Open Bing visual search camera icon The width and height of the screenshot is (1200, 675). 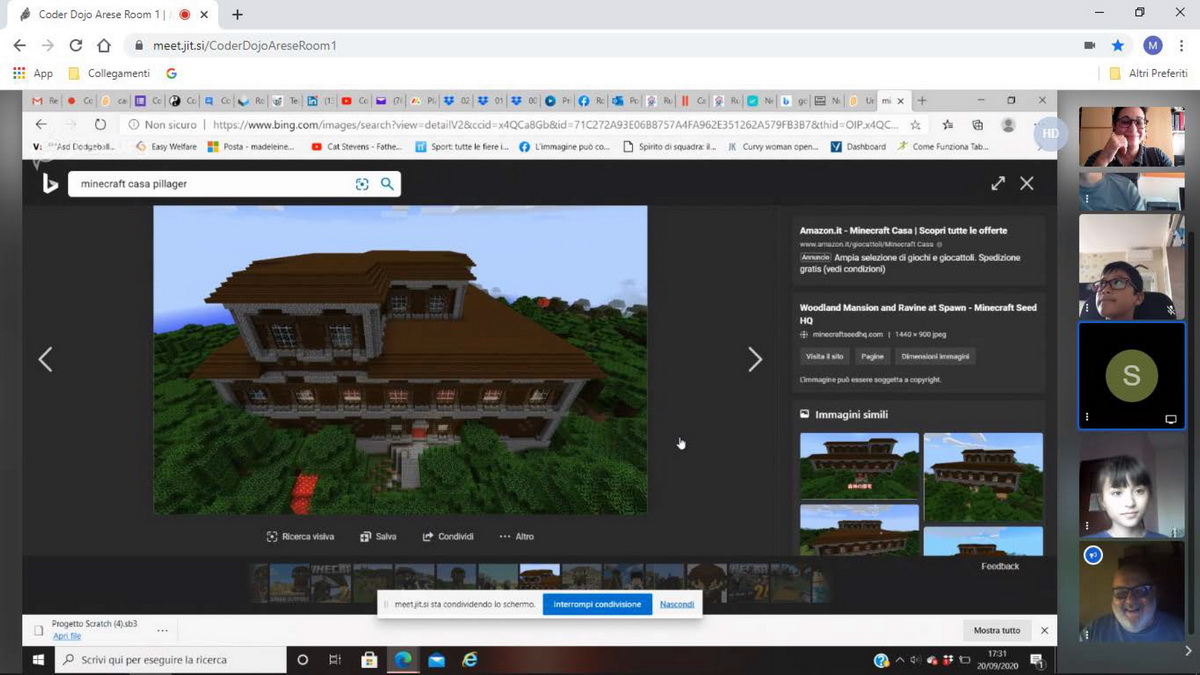362,184
